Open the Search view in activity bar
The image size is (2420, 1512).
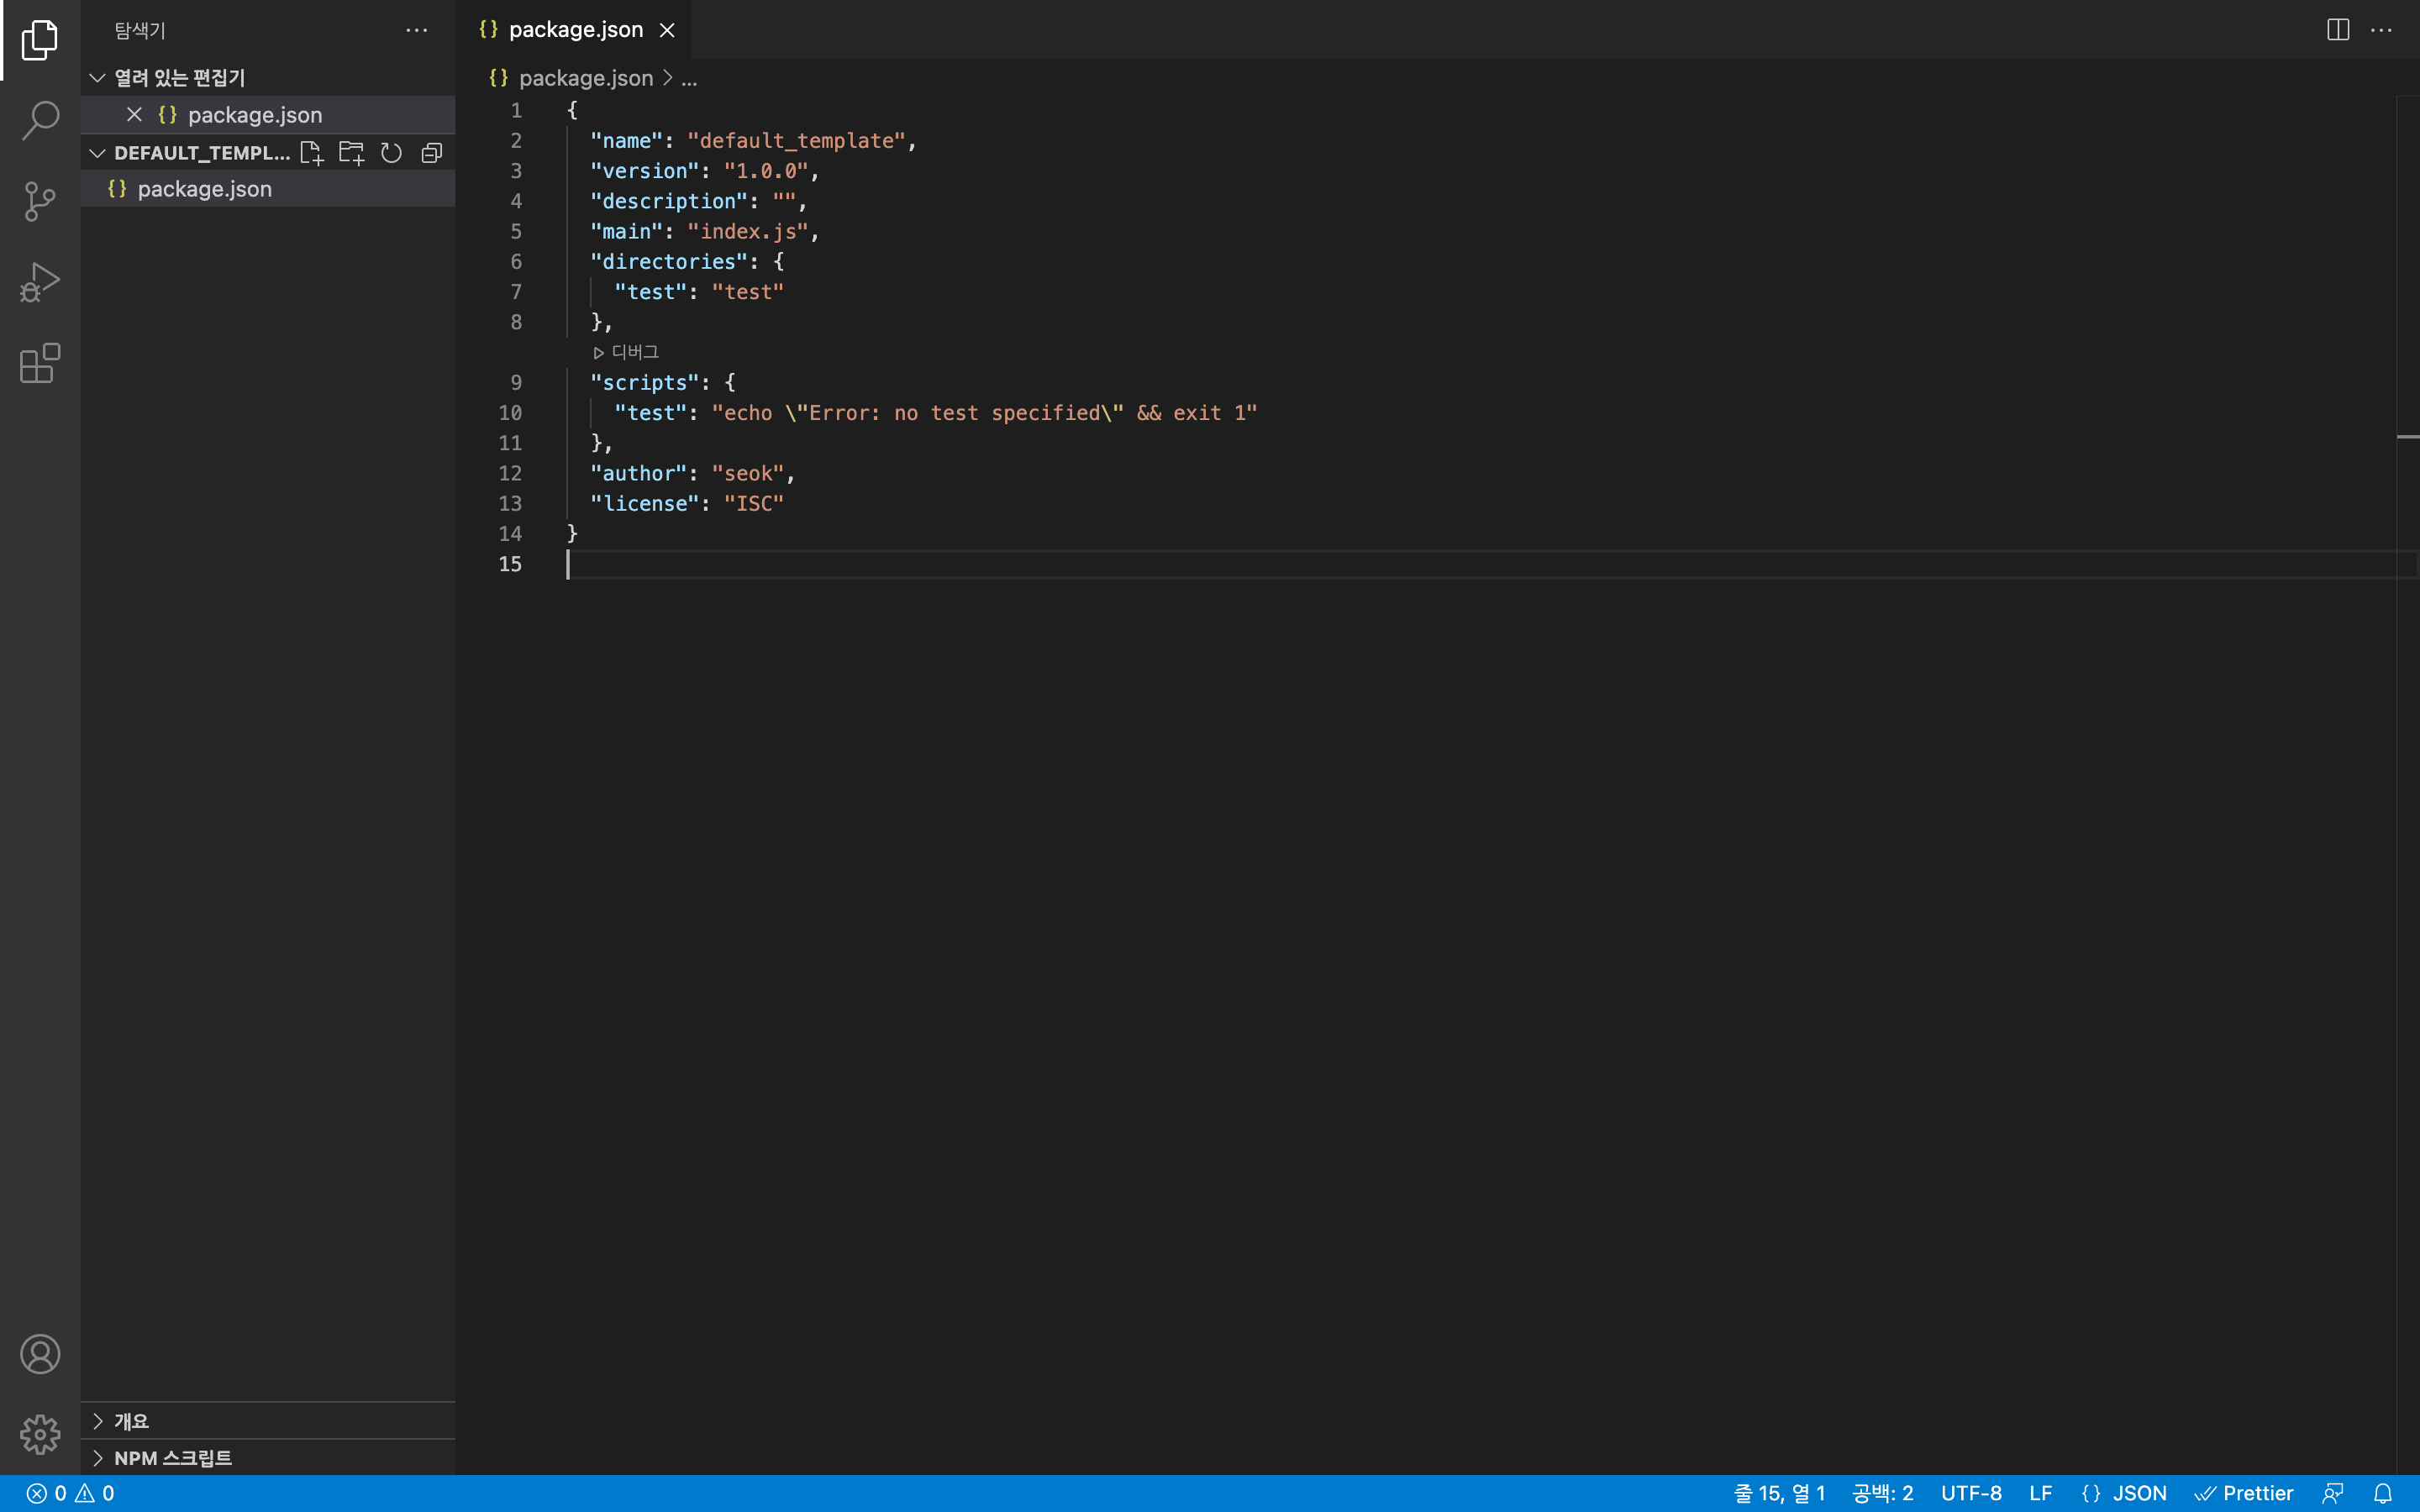click(x=40, y=120)
